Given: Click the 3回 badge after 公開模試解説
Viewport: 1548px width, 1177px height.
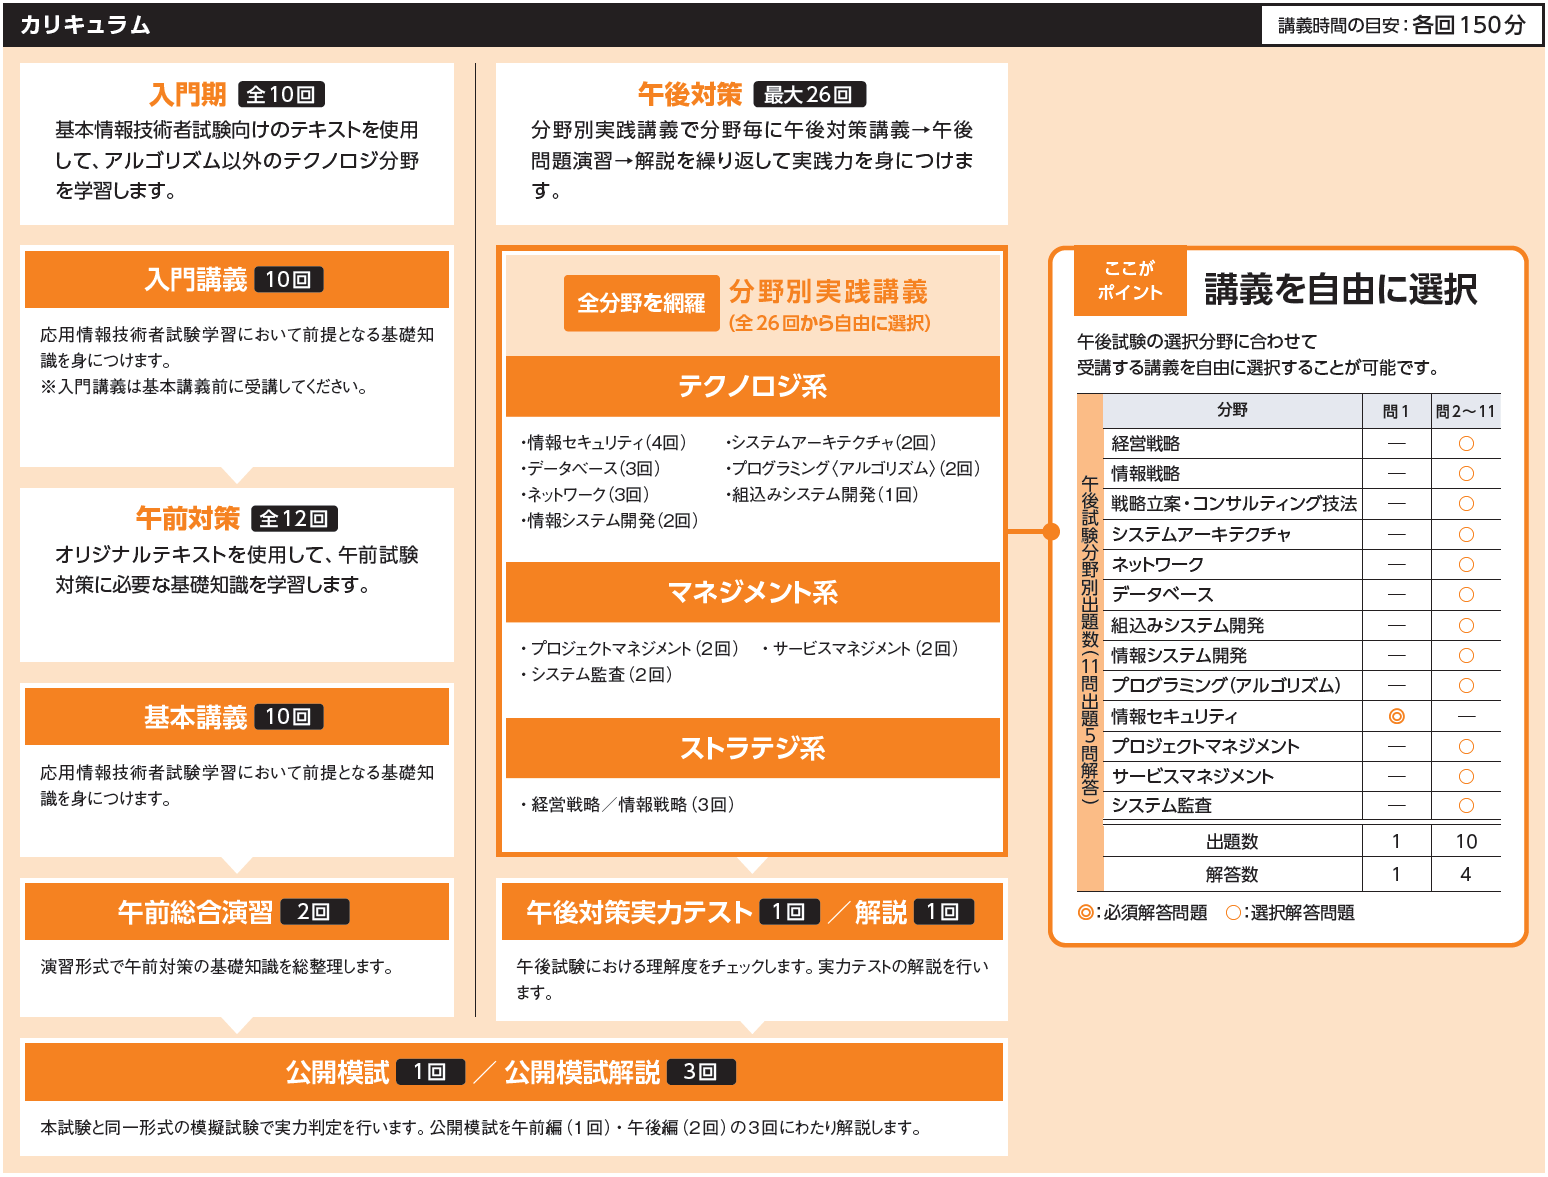Looking at the screenshot, I should [701, 1072].
